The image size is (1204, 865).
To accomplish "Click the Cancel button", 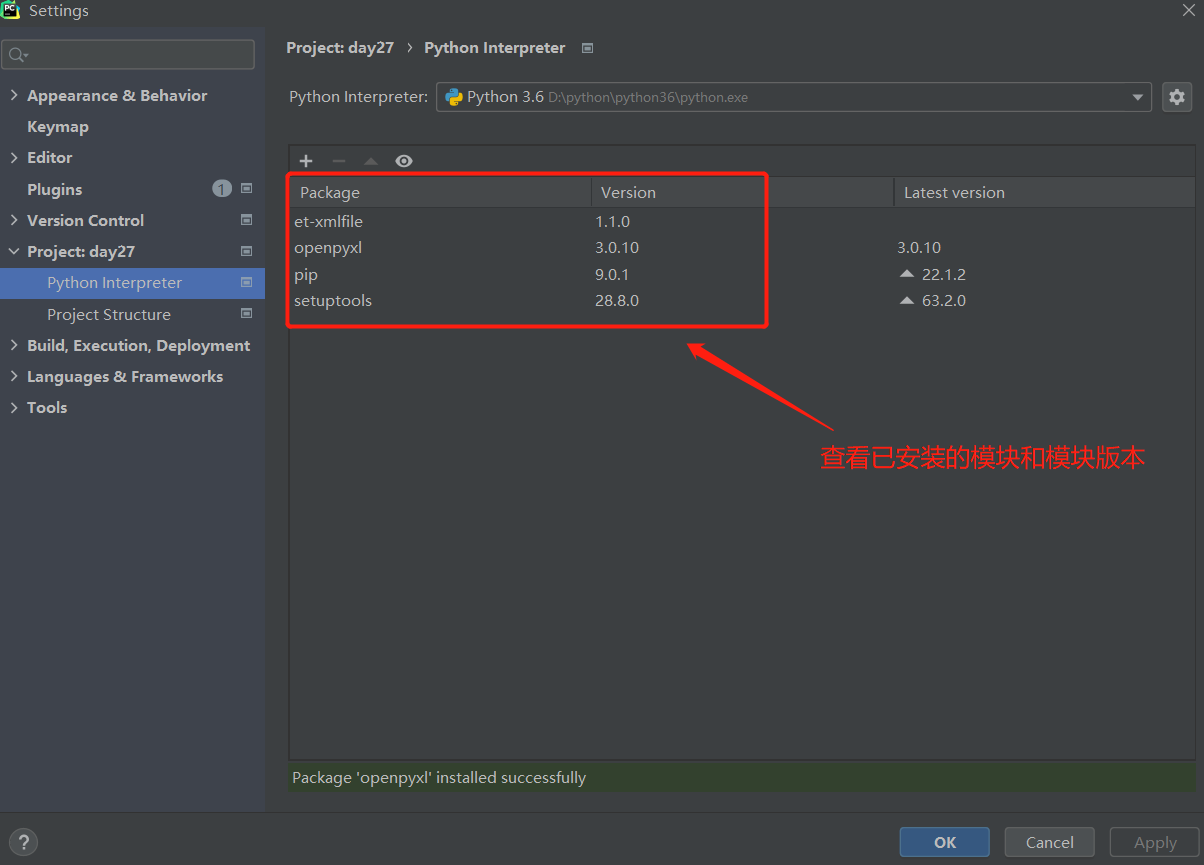I will click(1050, 842).
